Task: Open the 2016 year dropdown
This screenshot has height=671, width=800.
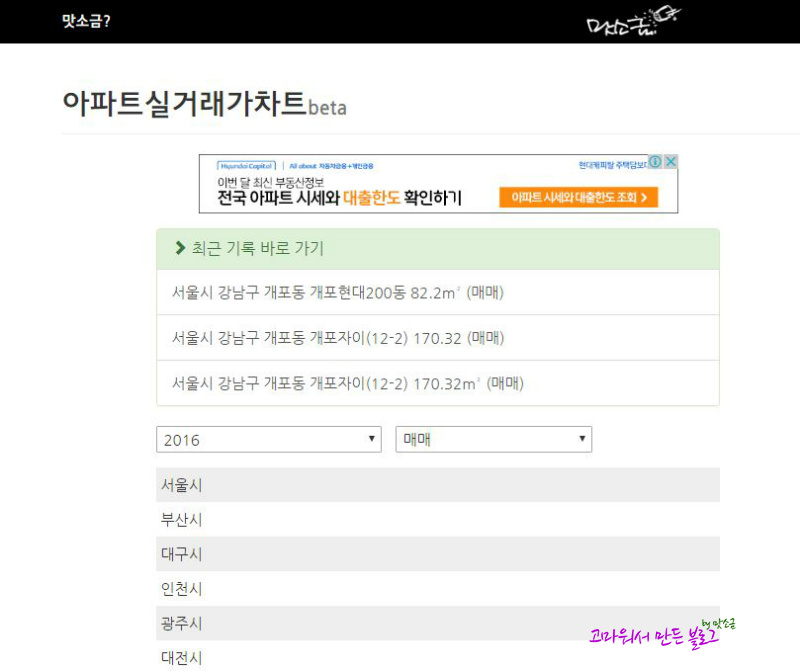Action: [269, 439]
